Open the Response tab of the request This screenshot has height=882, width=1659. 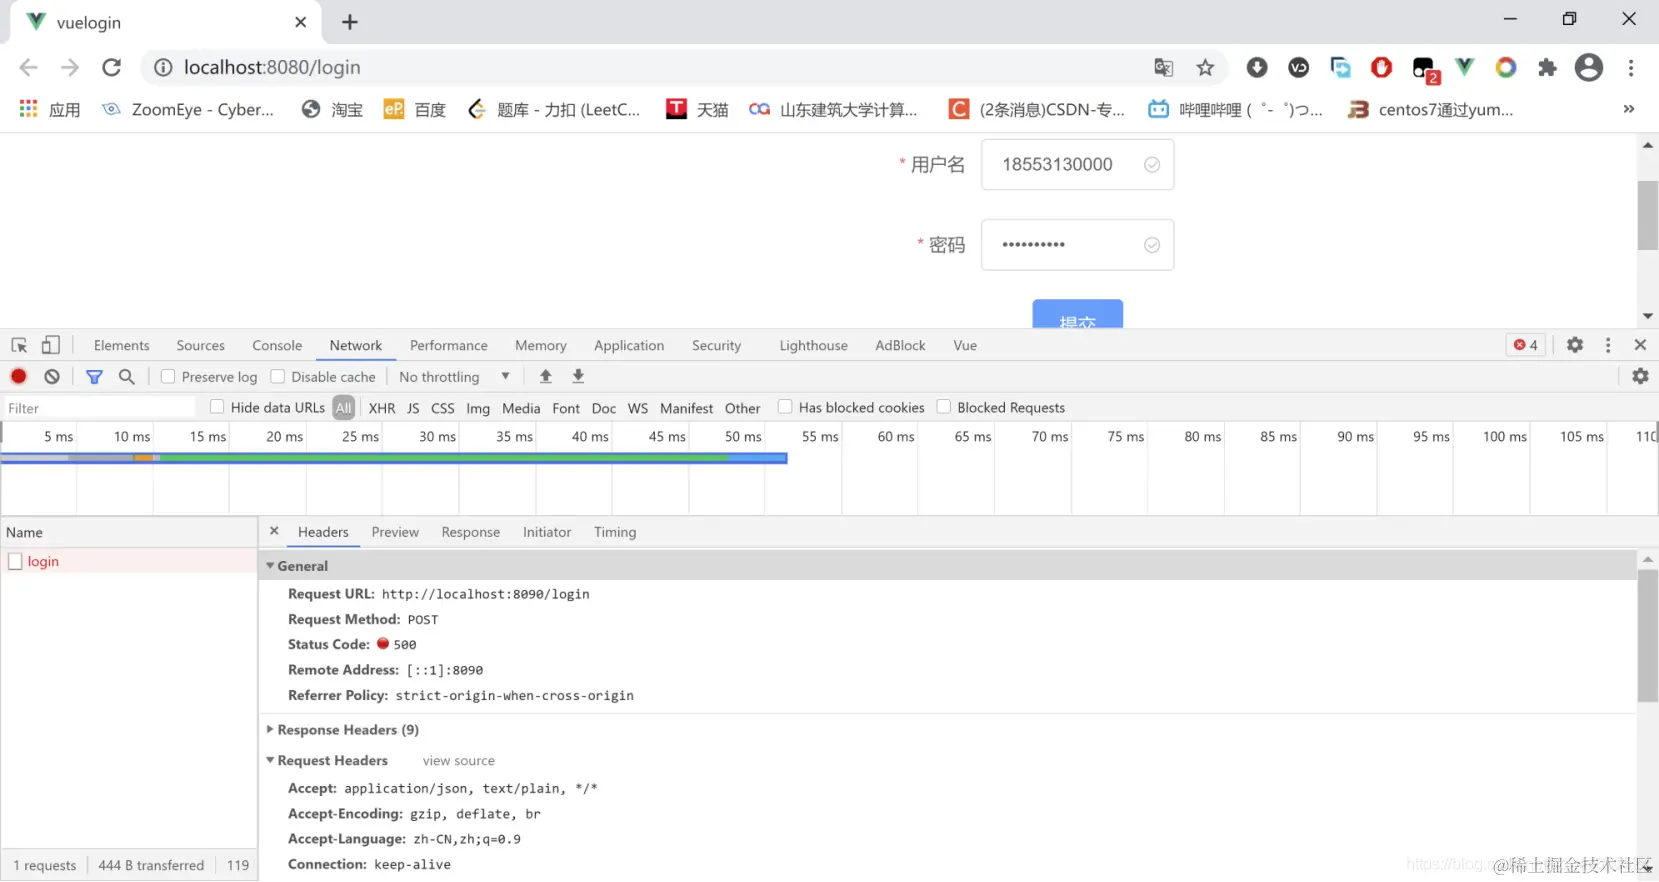coord(471,532)
